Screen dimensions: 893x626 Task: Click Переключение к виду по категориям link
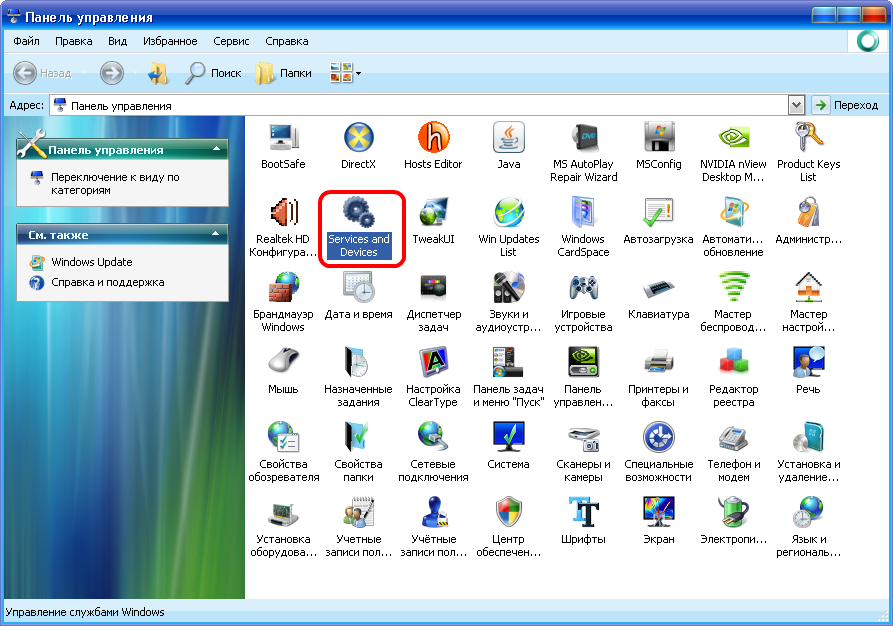pyautogui.click(x=115, y=183)
